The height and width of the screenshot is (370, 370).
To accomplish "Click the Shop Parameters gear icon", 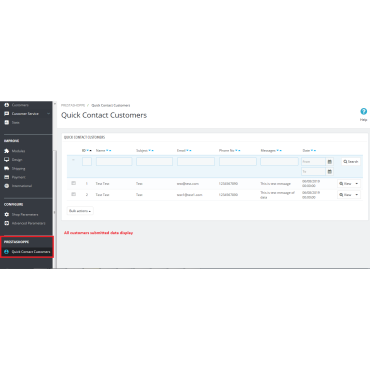I will click(x=6, y=214).
